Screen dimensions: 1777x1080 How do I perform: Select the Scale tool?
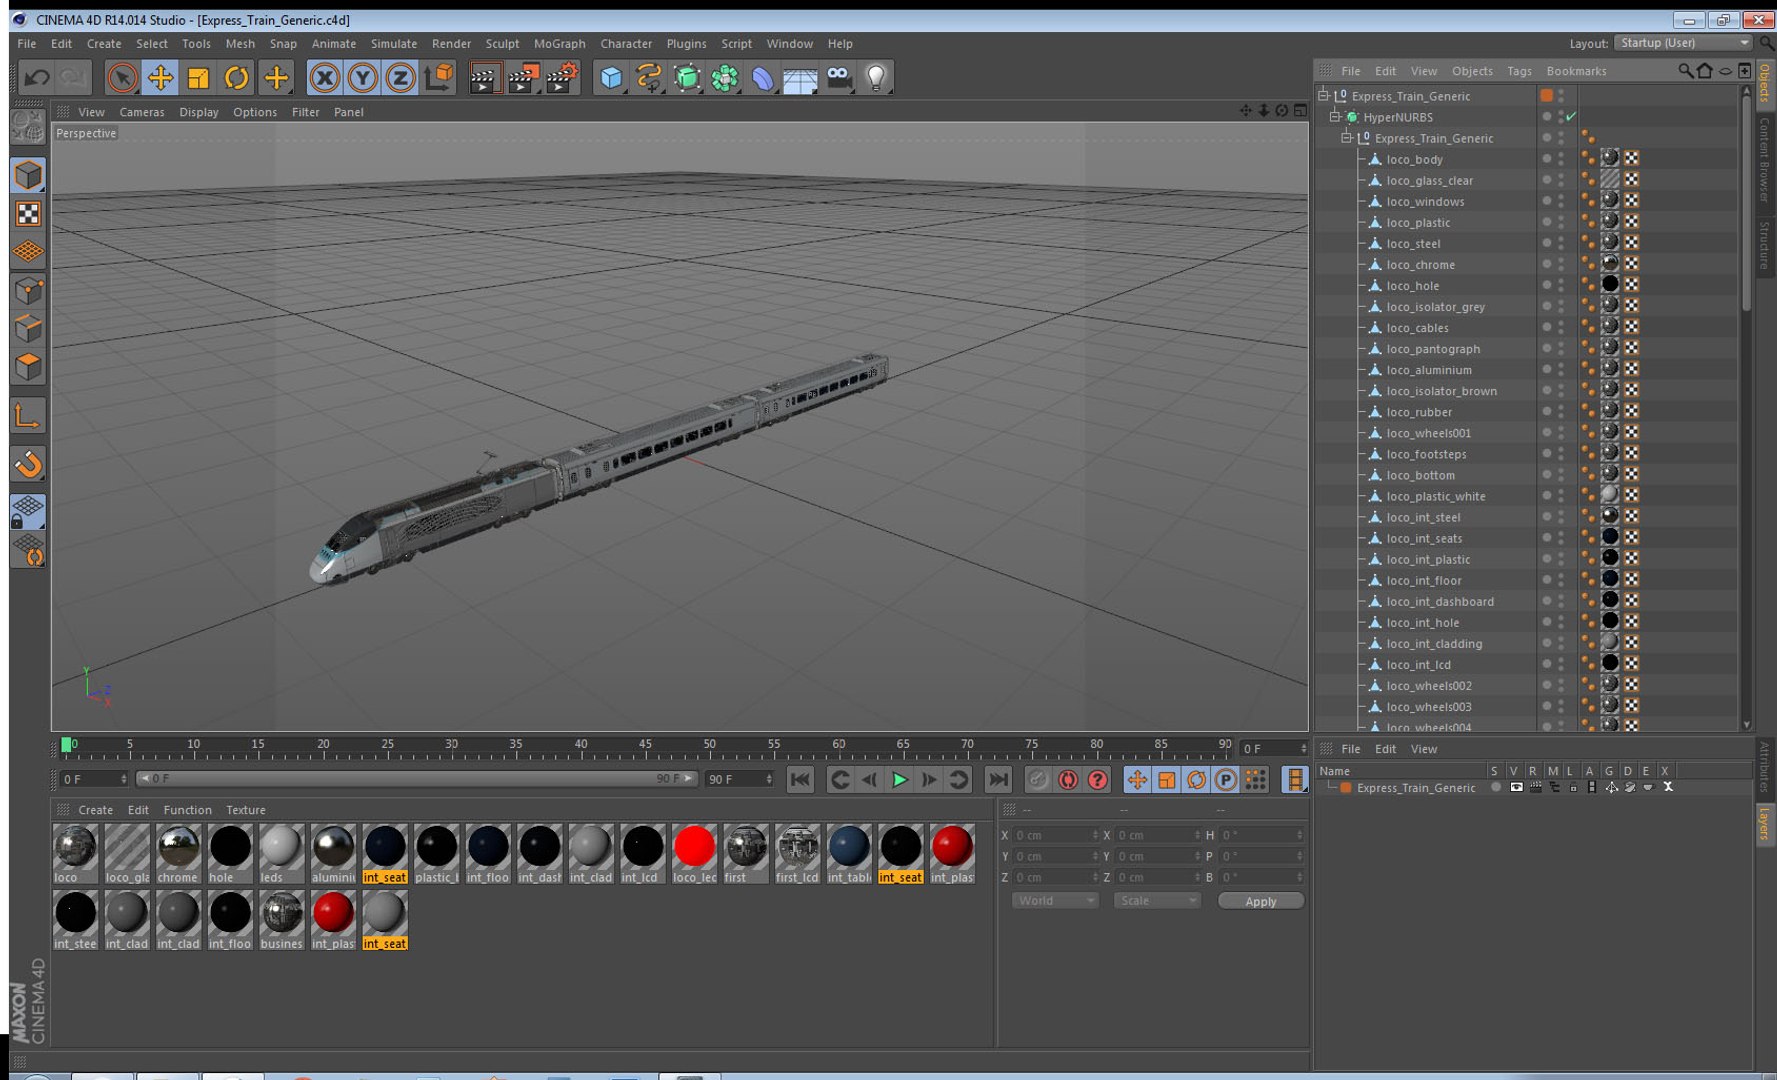coord(198,78)
